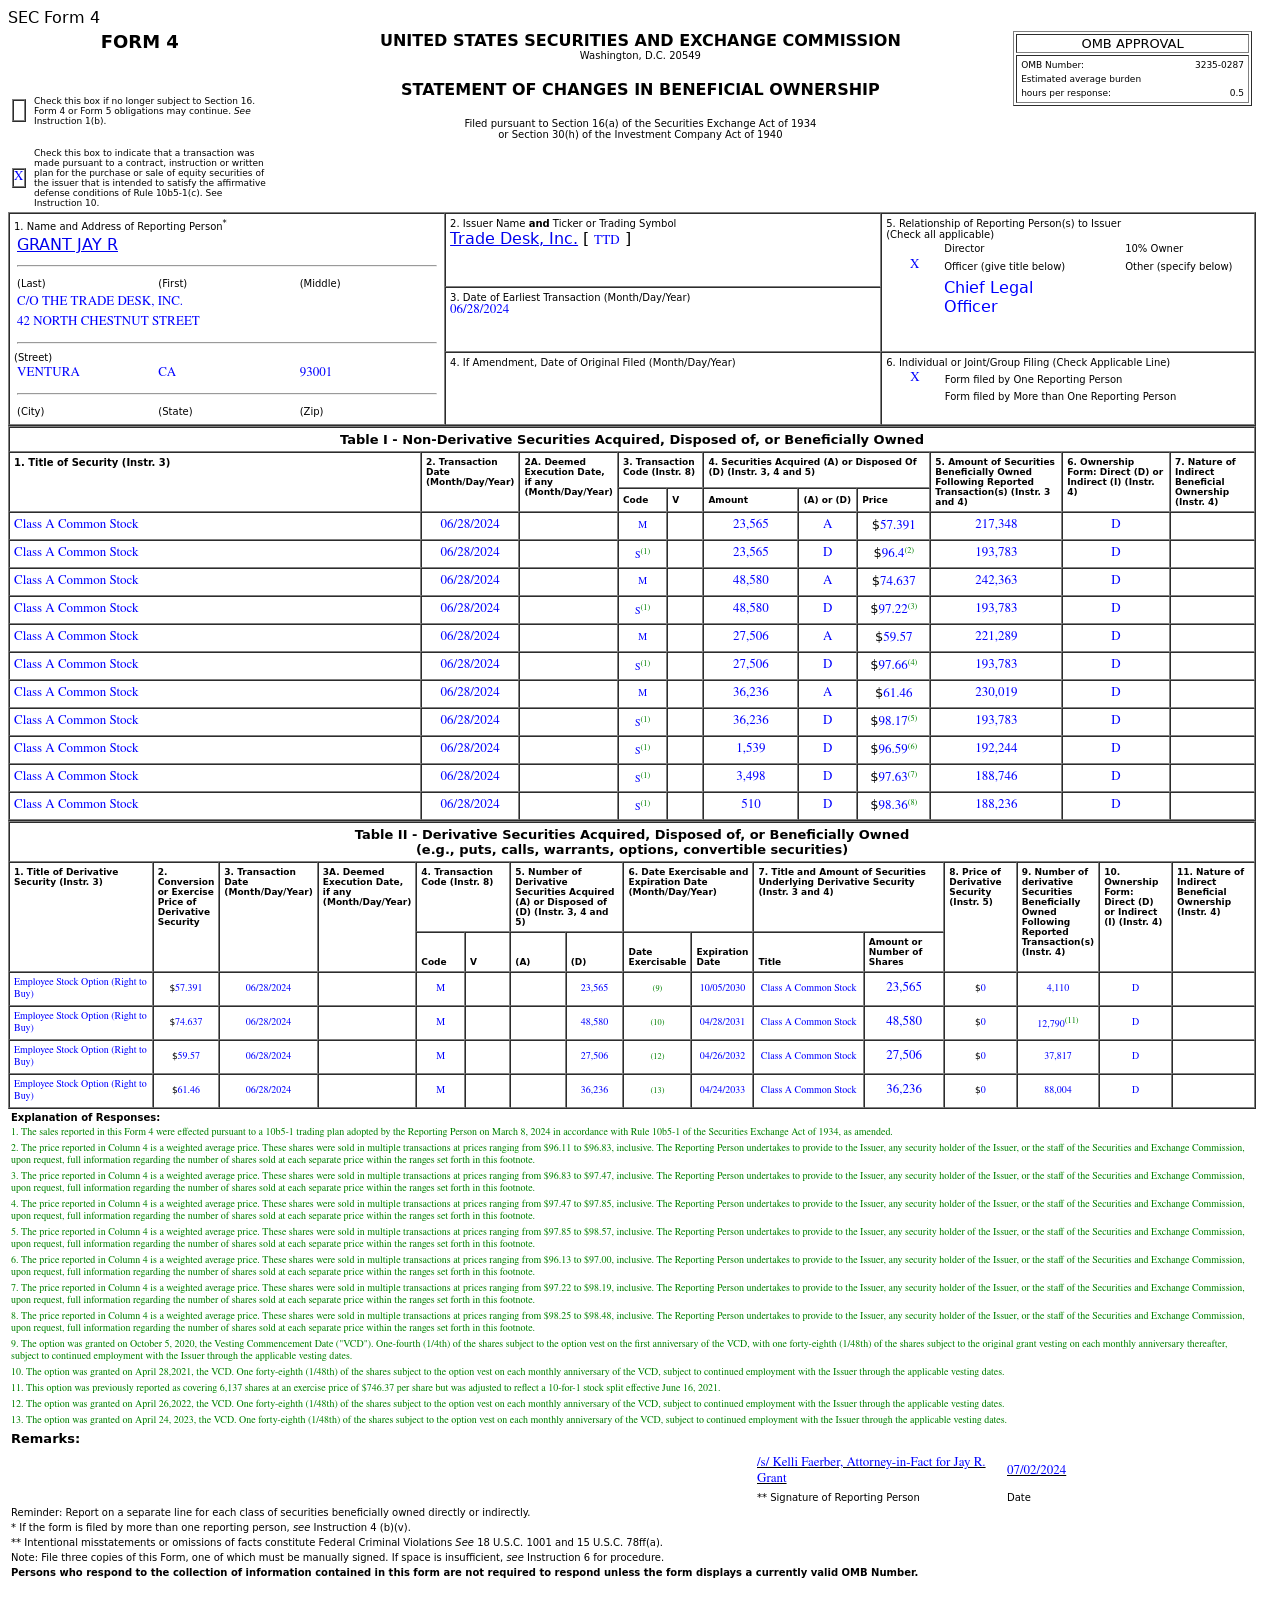Image resolution: width=1264 pixels, height=1603 pixels.
Task: Click footnote (2) next to $96.4 price
Action: pyautogui.click(x=909, y=550)
